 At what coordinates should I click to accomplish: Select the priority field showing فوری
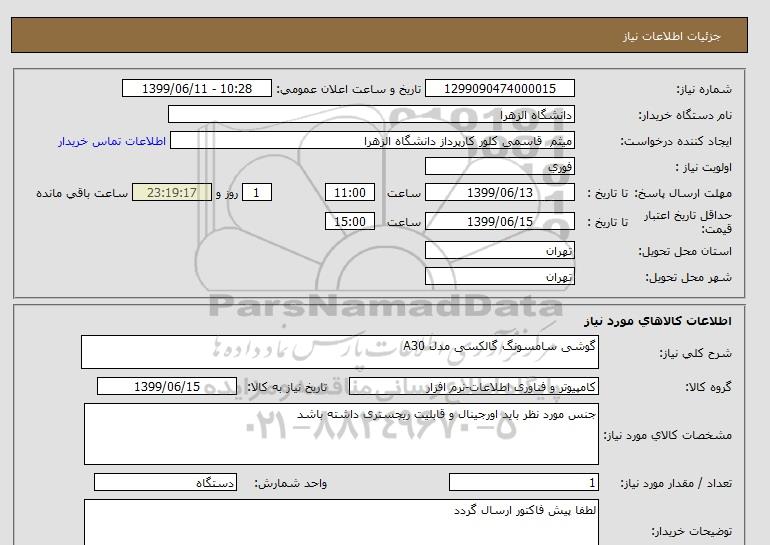[x=499, y=166]
